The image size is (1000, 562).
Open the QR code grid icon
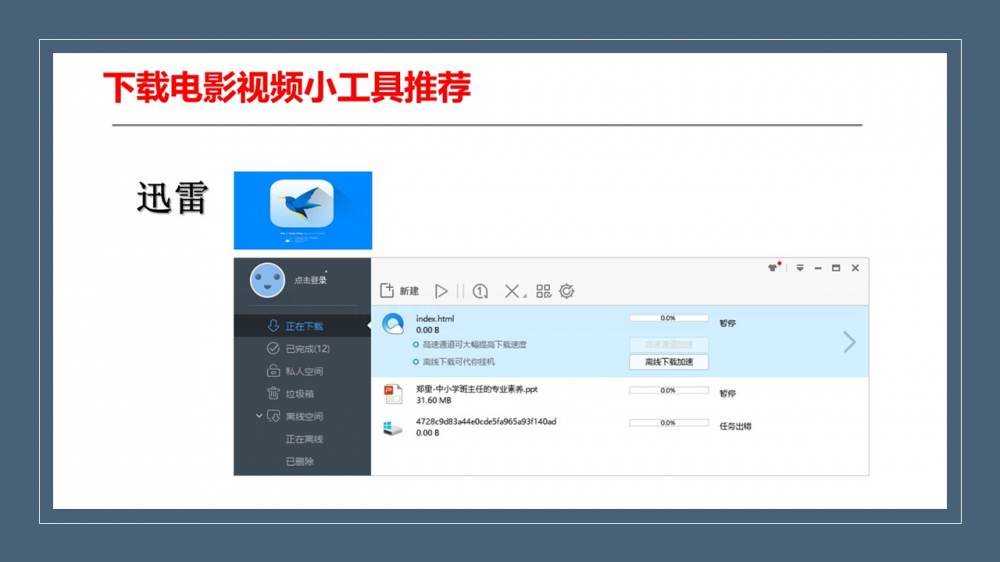[543, 291]
